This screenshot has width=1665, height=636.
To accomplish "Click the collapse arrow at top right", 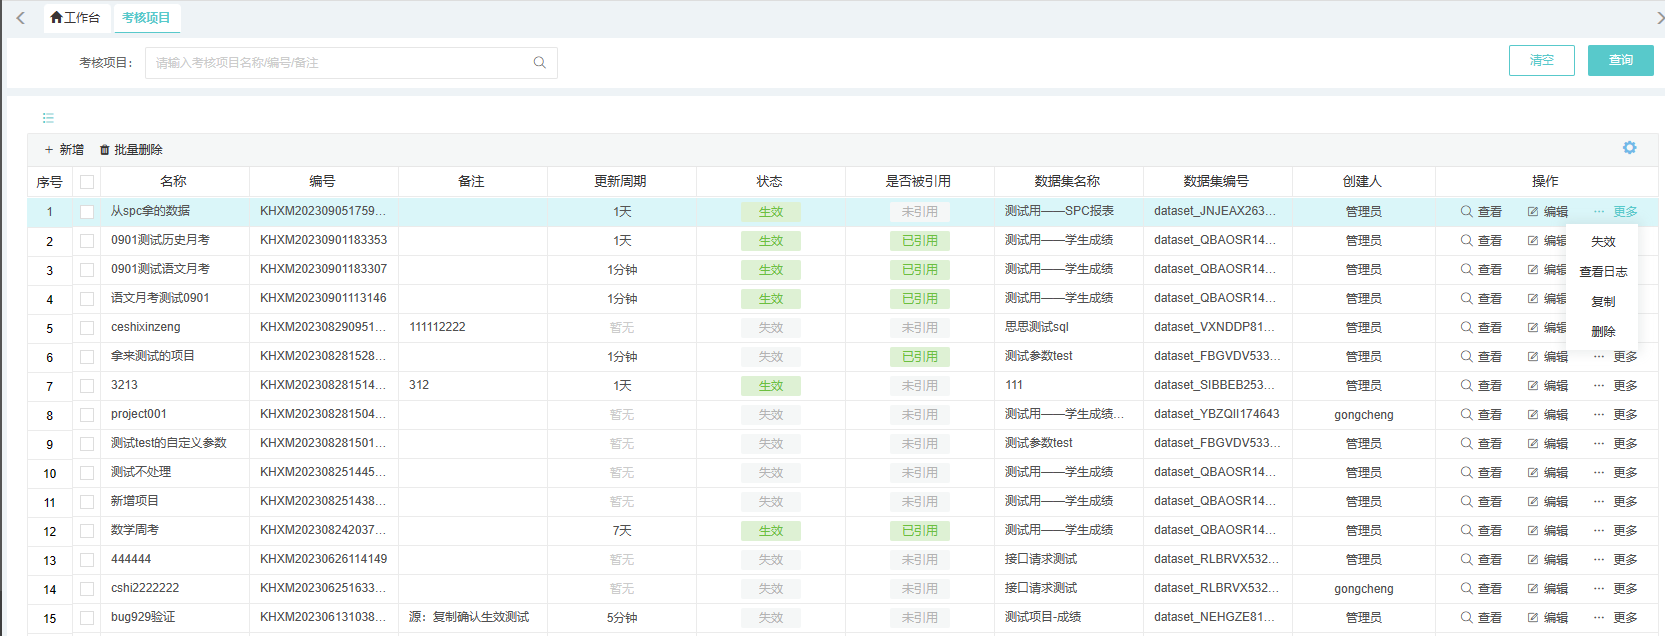I will click(x=1660, y=18).
